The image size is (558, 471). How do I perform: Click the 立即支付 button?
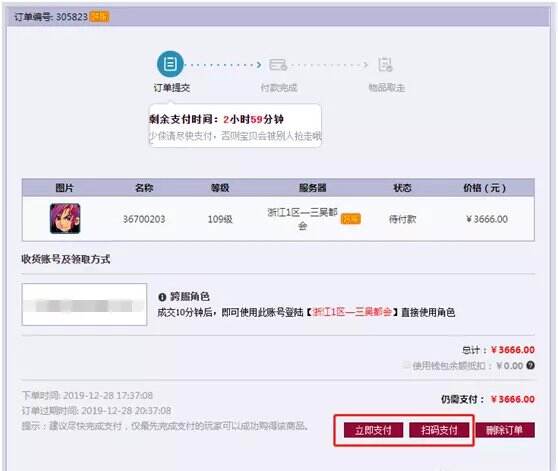(x=373, y=430)
